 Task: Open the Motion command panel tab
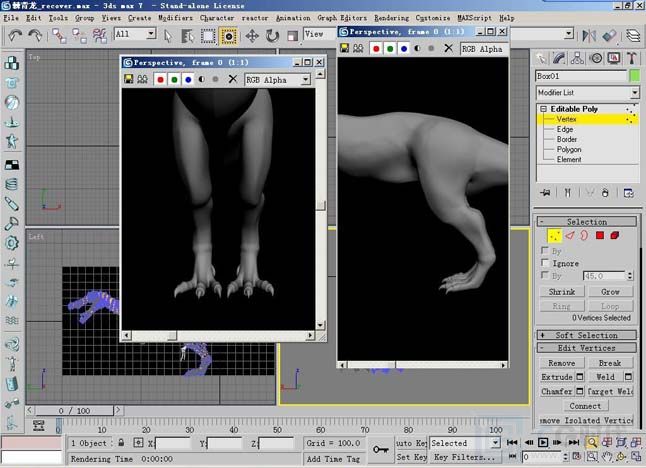(x=596, y=58)
